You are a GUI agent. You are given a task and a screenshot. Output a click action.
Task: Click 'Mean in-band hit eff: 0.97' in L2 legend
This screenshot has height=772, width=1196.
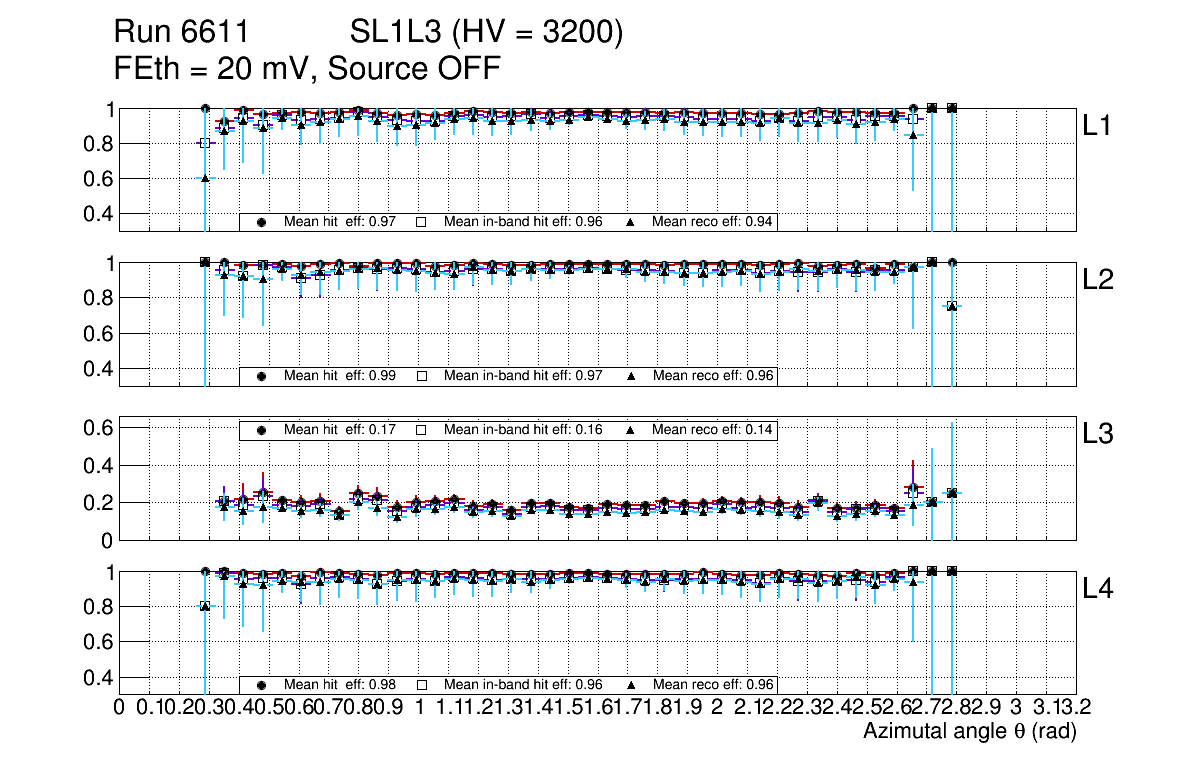tap(523, 376)
